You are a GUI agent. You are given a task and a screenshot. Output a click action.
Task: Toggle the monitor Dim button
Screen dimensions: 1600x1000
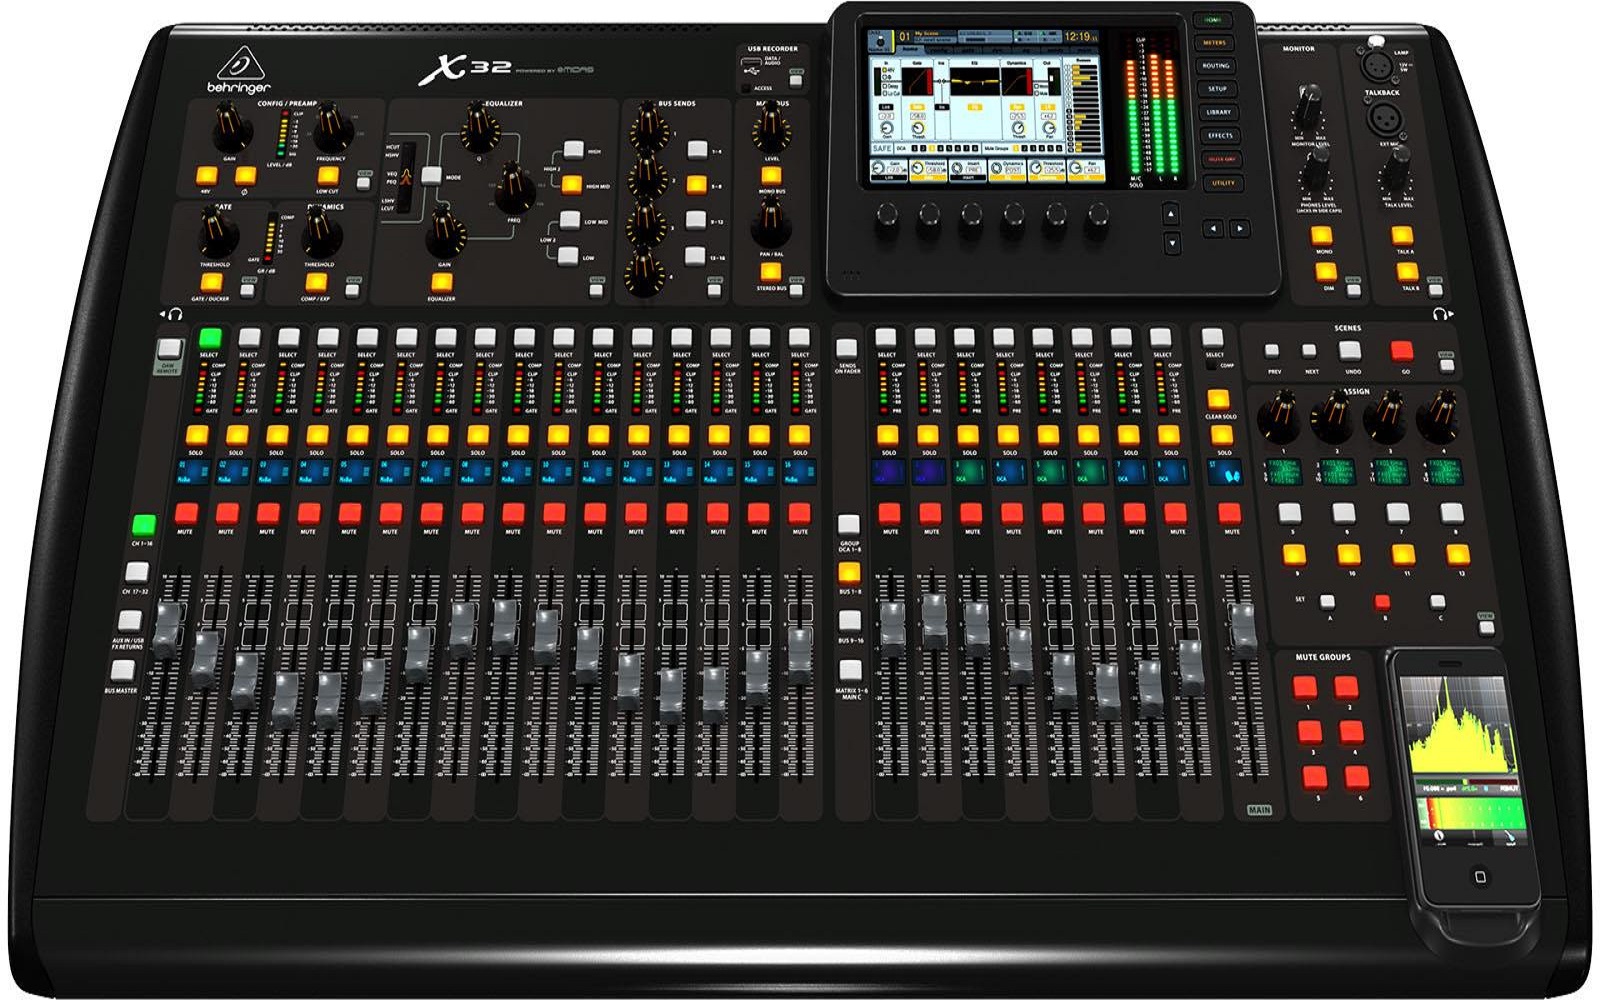[x=1326, y=272]
